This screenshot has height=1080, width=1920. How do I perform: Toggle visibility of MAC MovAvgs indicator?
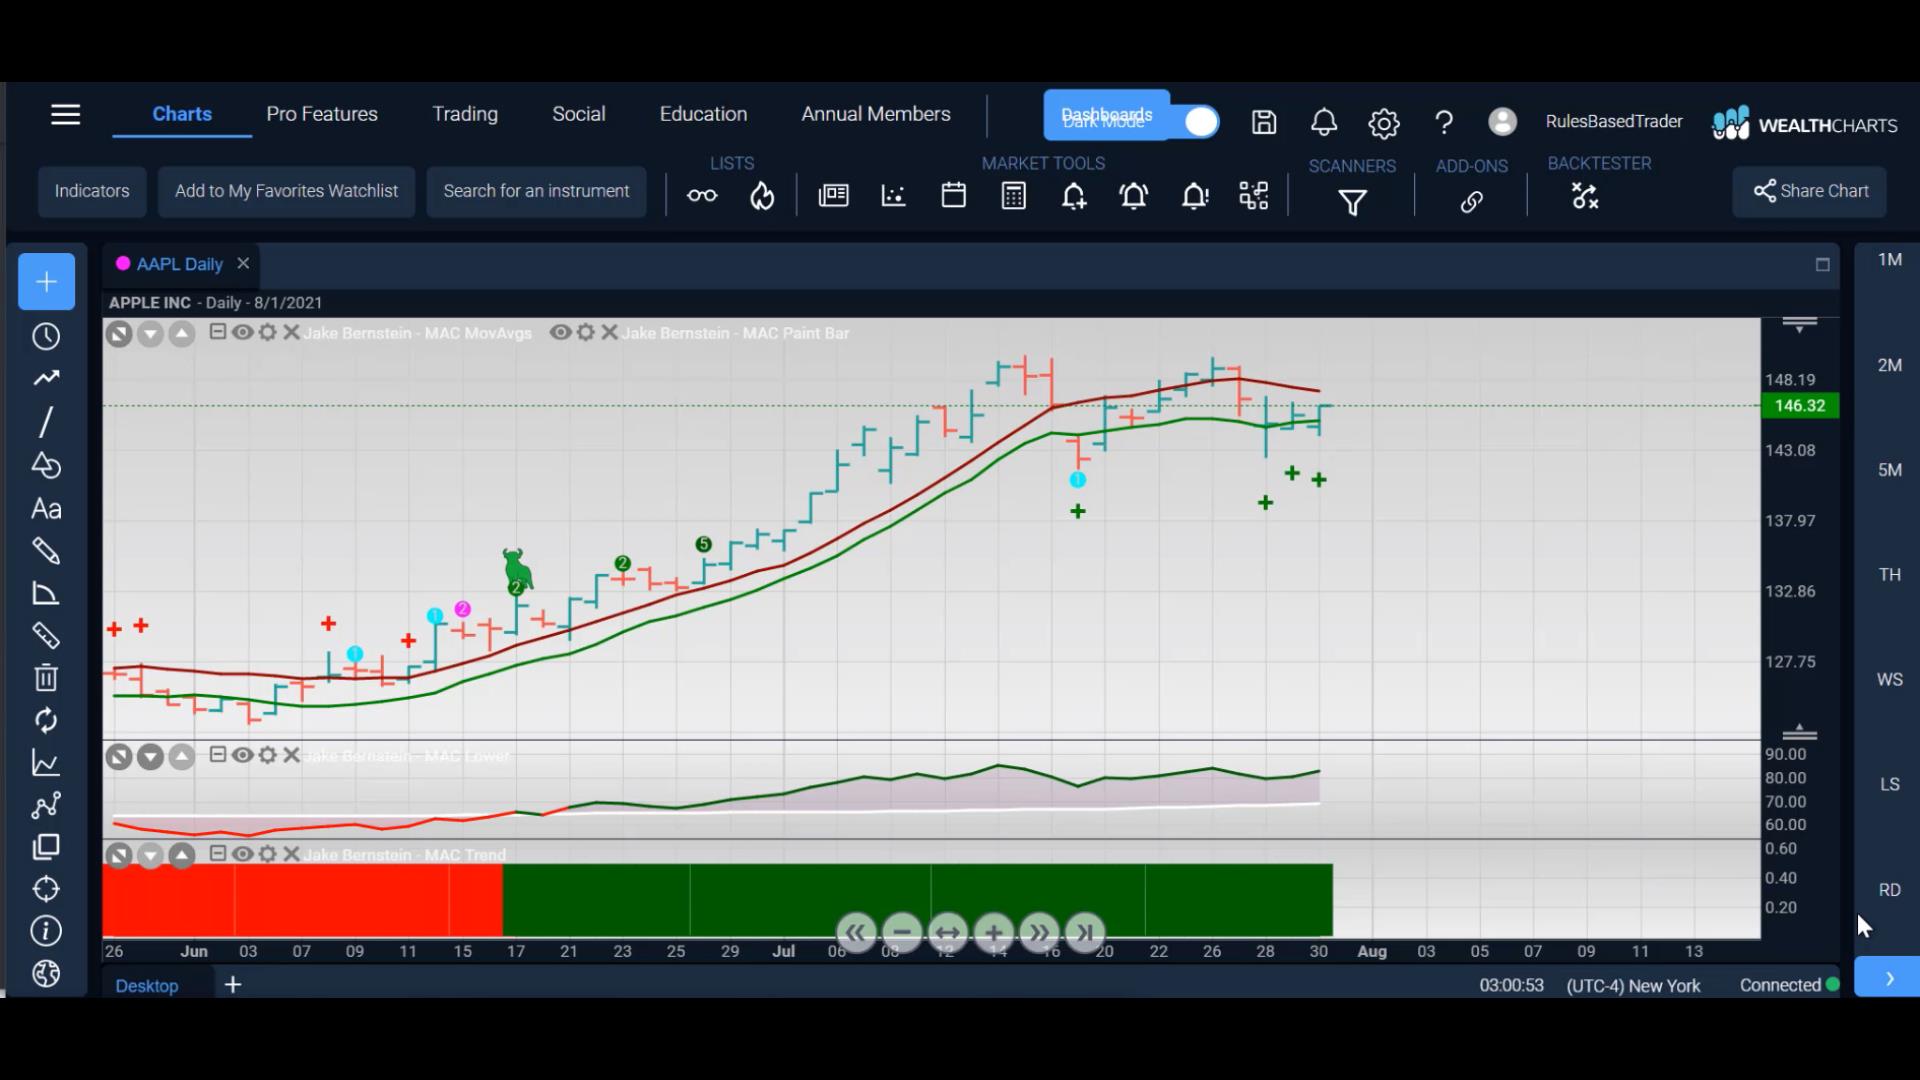[242, 332]
